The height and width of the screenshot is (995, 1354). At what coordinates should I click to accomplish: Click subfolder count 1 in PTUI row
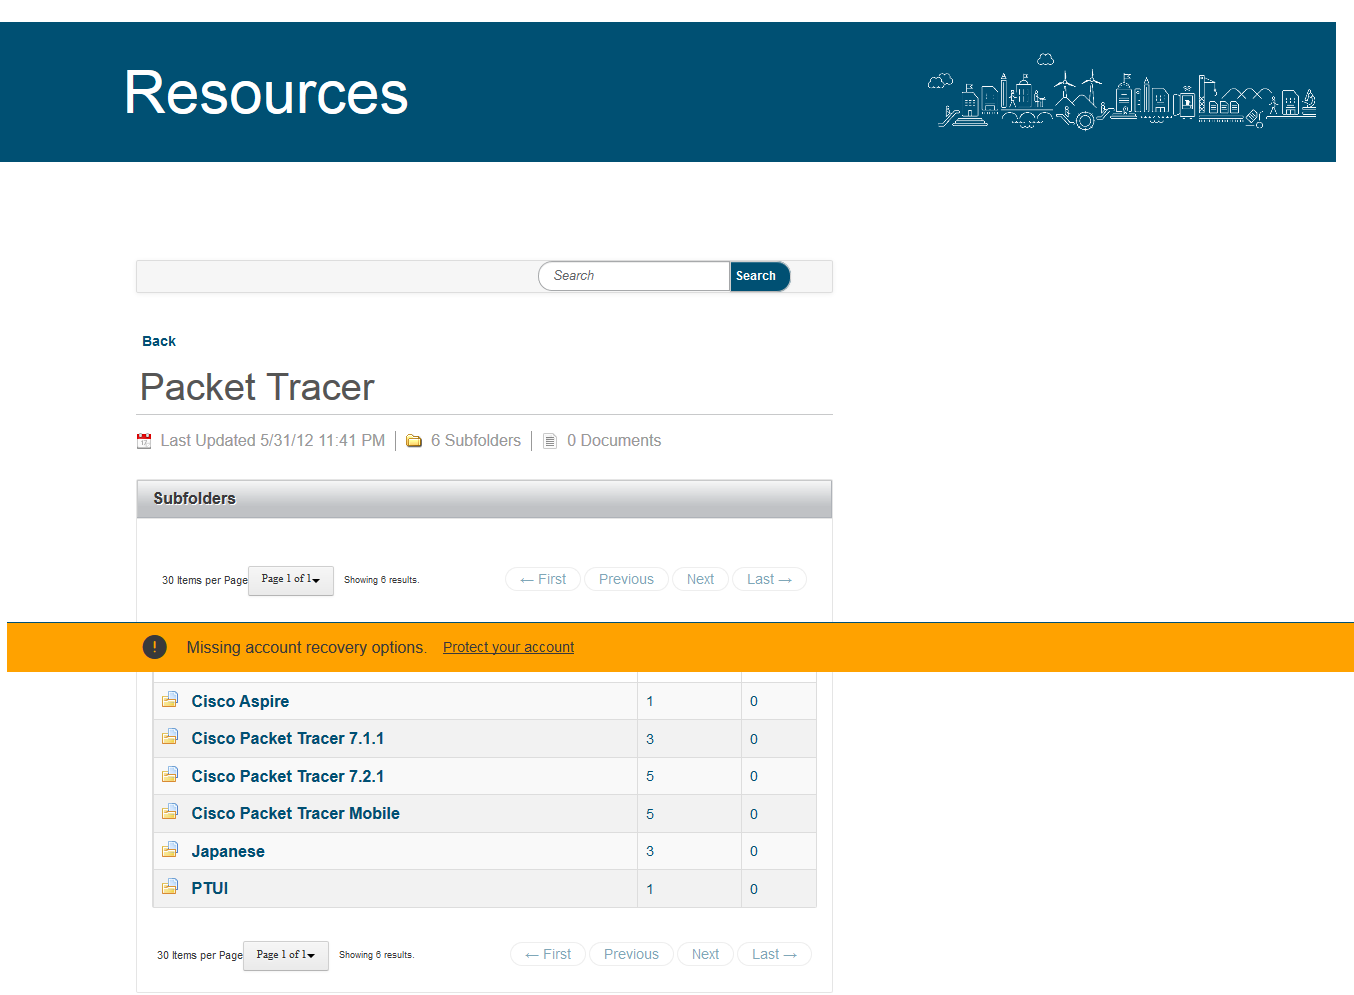[650, 889]
